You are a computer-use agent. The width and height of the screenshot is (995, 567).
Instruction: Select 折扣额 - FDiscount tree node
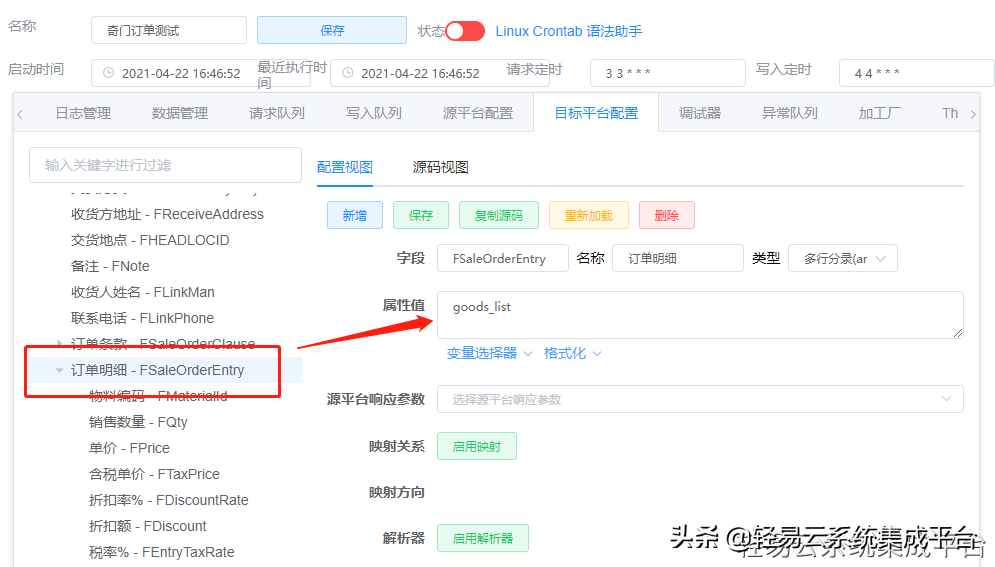pyautogui.click(x=148, y=526)
